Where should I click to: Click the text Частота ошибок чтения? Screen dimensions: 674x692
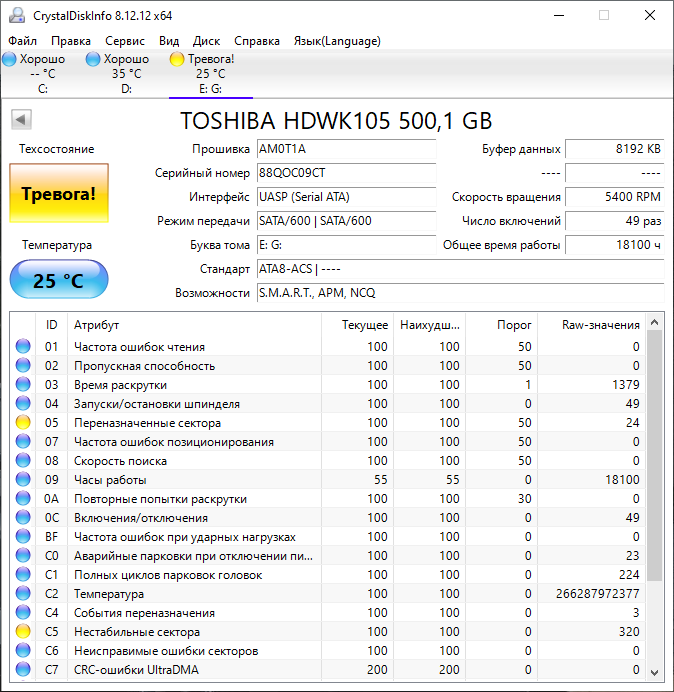(139, 347)
